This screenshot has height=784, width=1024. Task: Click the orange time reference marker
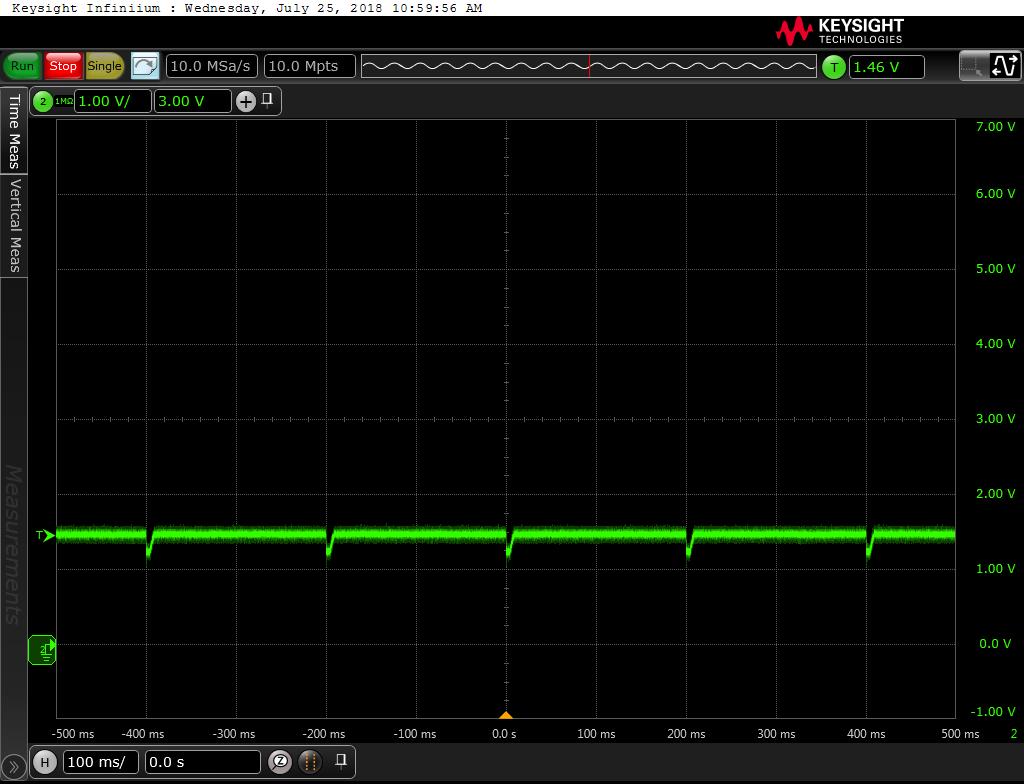click(506, 715)
